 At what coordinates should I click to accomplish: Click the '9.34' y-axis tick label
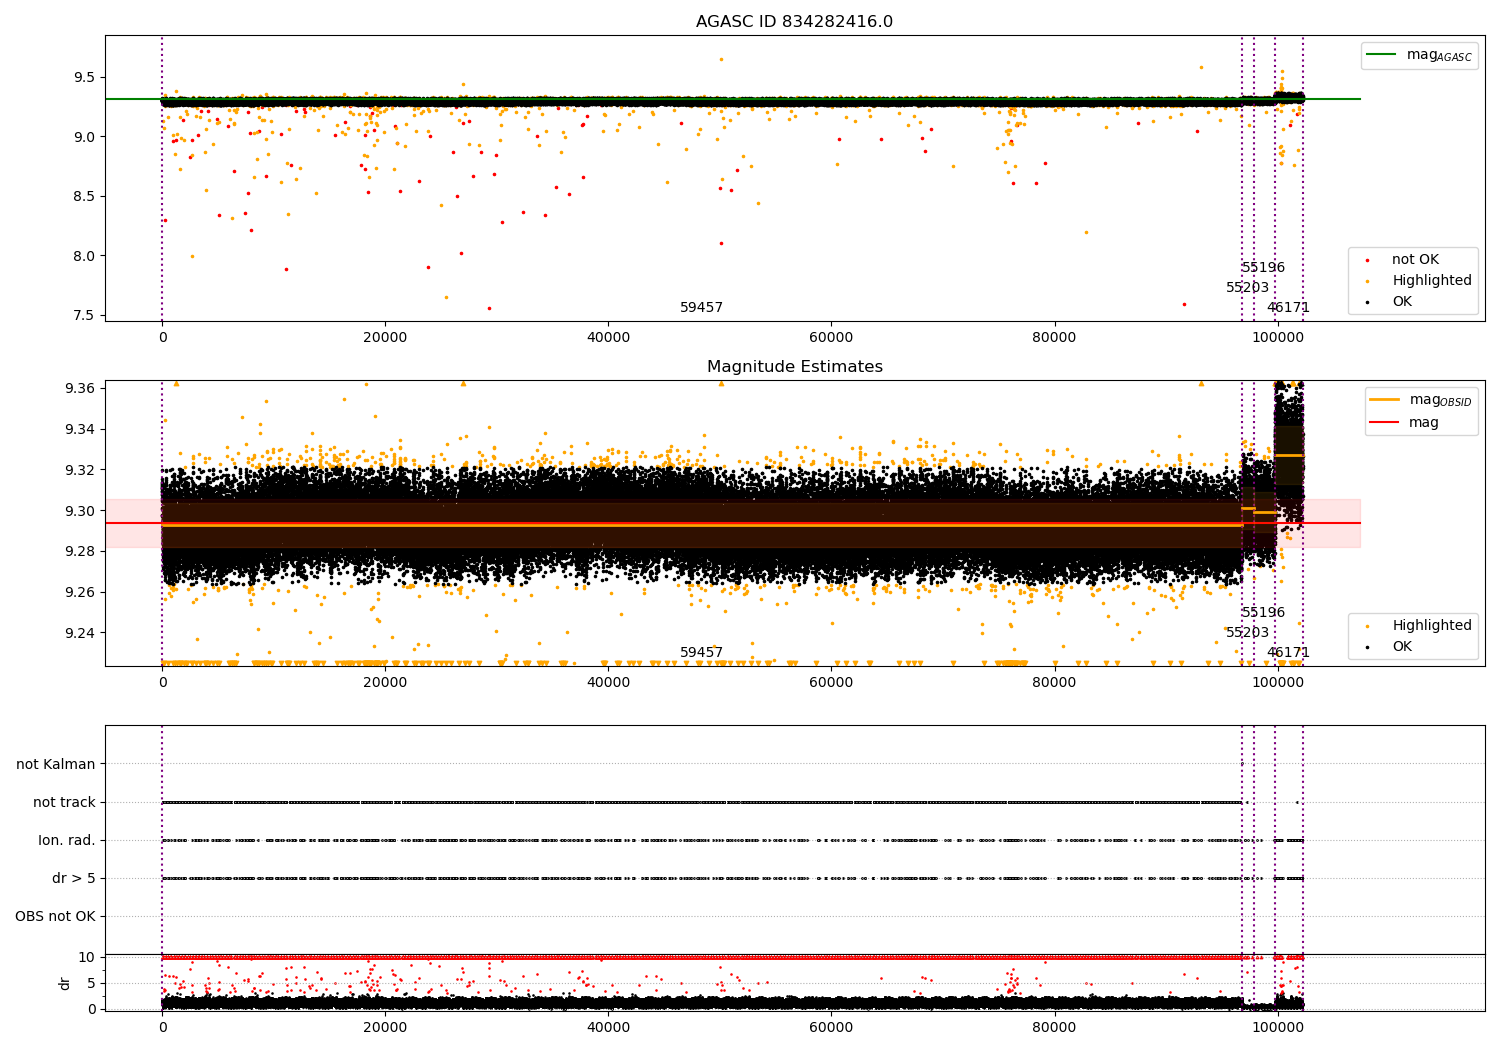[79, 429]
